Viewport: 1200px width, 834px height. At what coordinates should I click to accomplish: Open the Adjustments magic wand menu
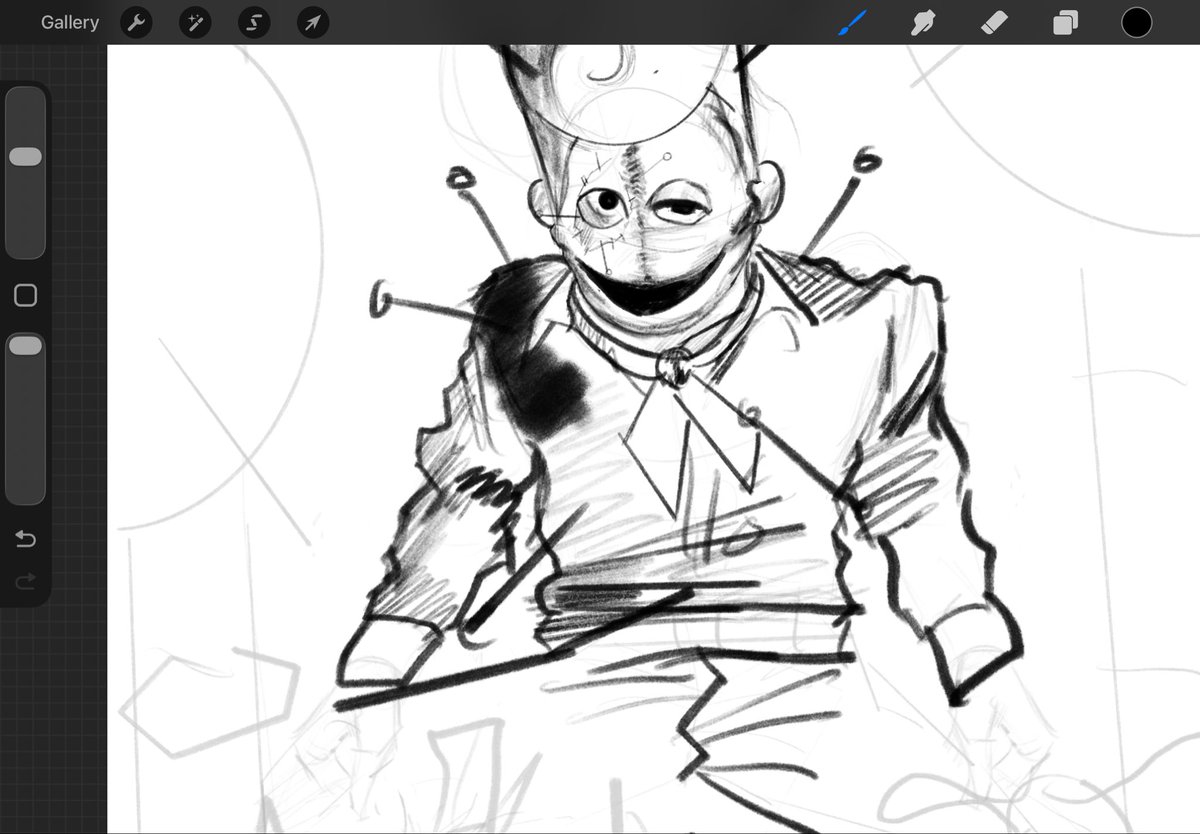(195, 22)
